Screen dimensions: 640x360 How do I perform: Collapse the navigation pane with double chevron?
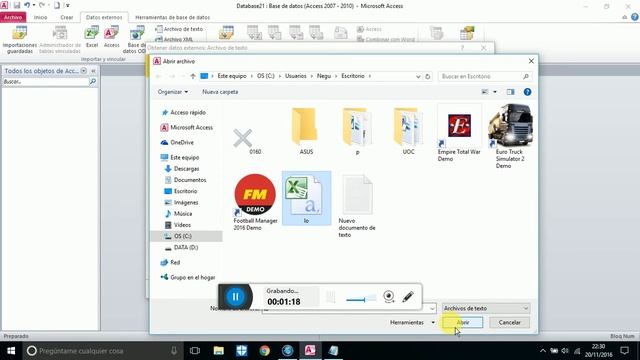(93, 71)
